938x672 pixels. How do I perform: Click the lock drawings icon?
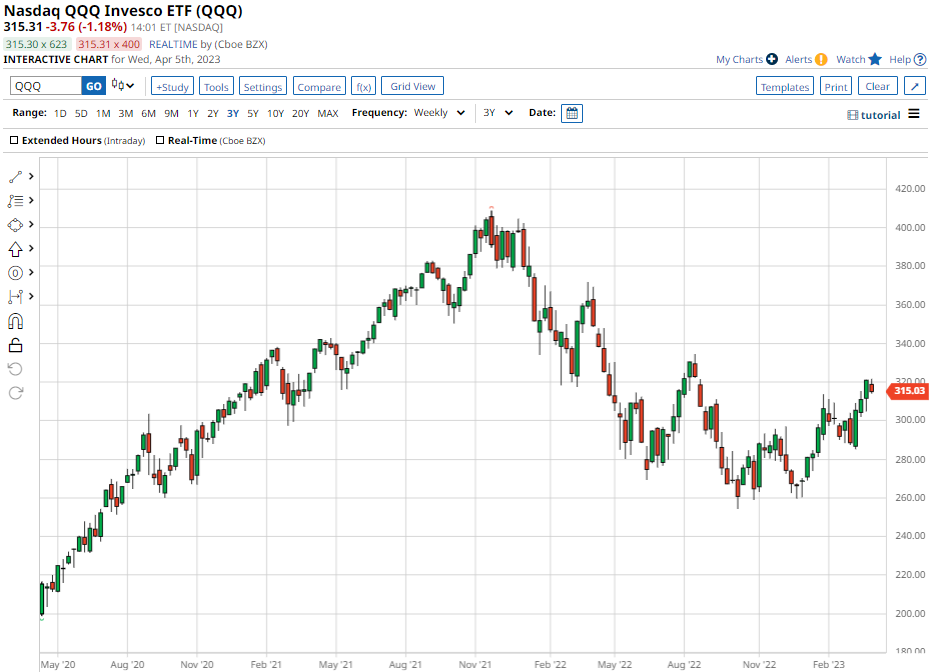[16, 345]
